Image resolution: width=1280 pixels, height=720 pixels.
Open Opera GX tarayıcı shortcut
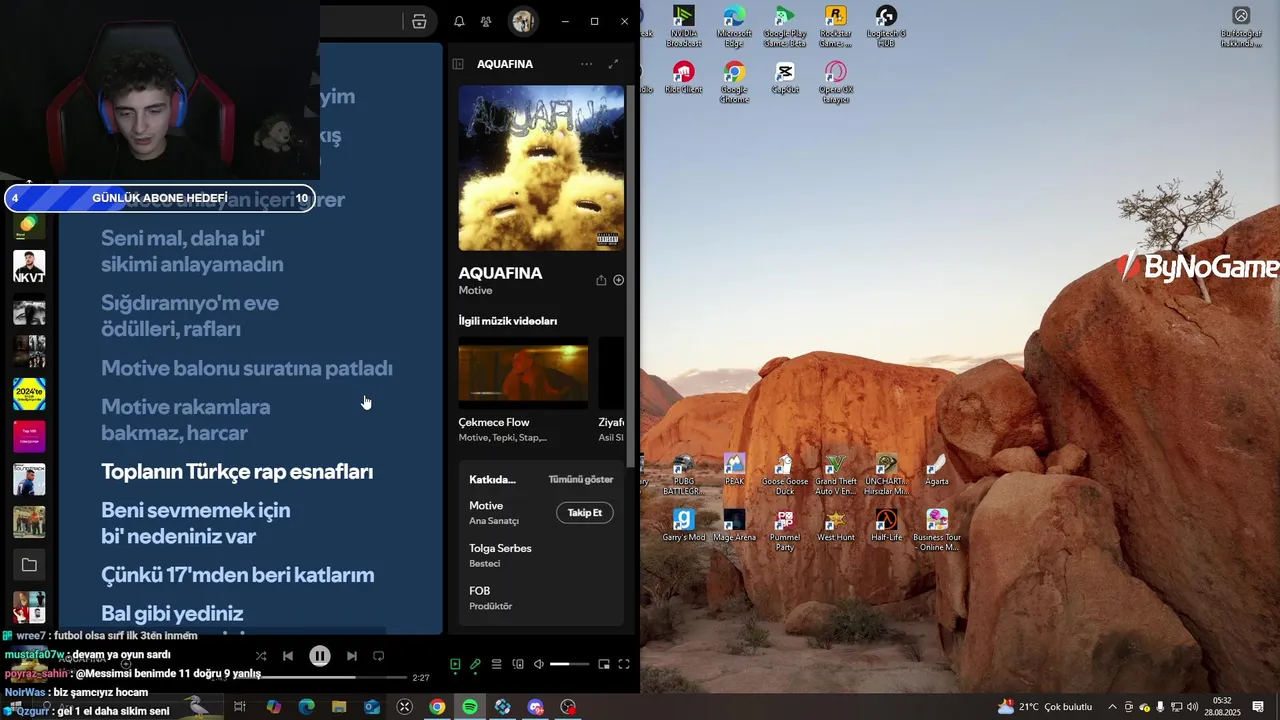(835, 83)
